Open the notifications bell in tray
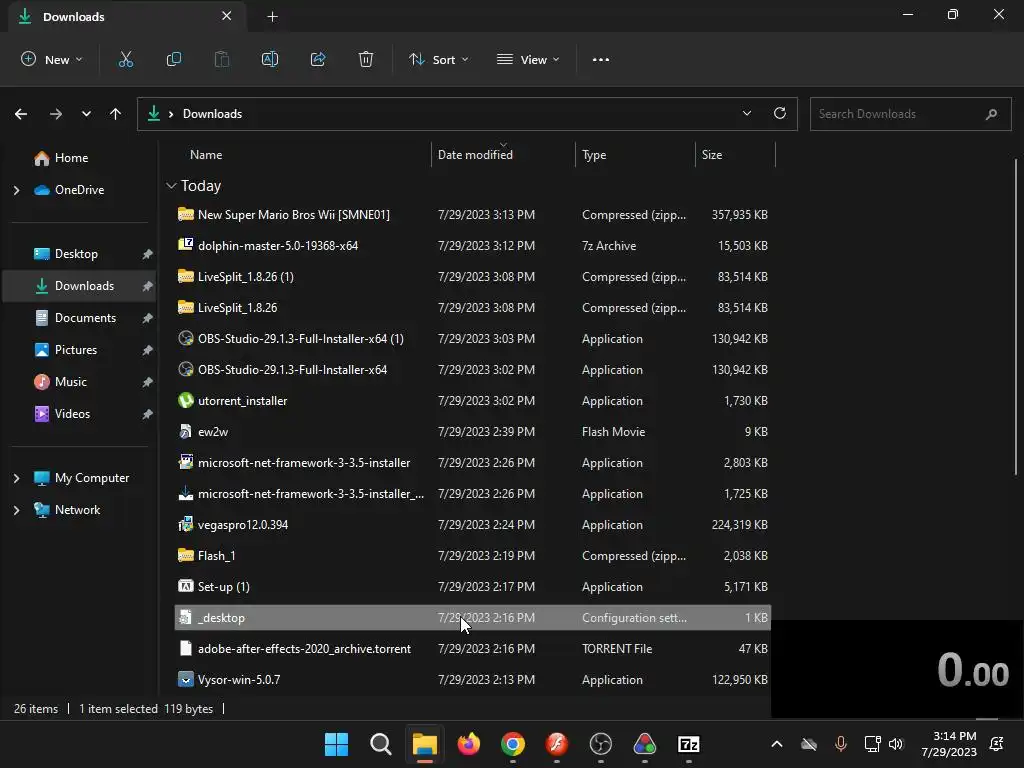 click(x=997, y=744)
